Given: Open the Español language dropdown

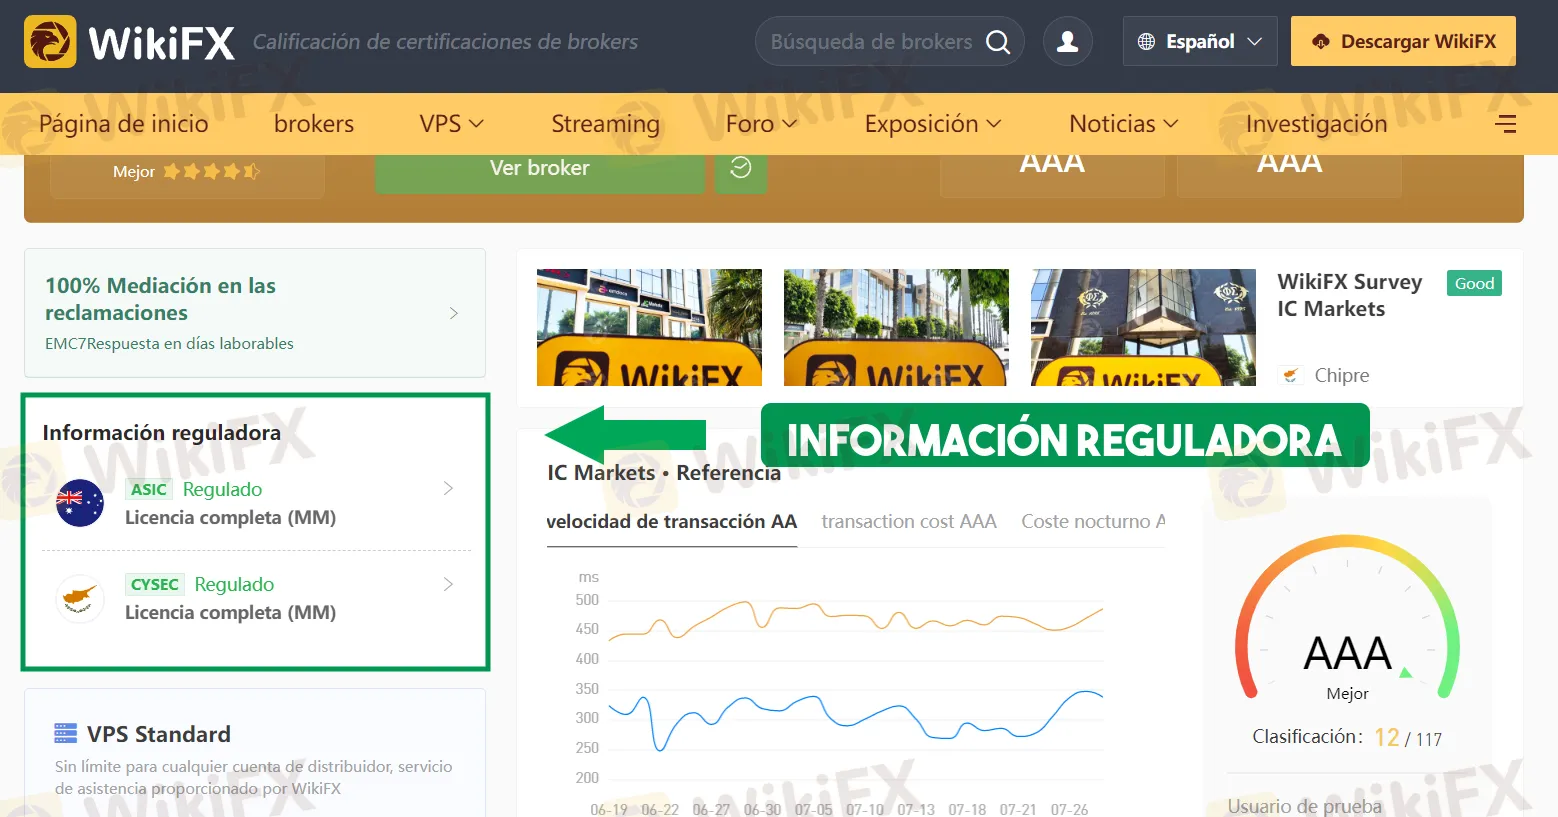Looking at the screenshot, I should click(x=1200, y=42).
